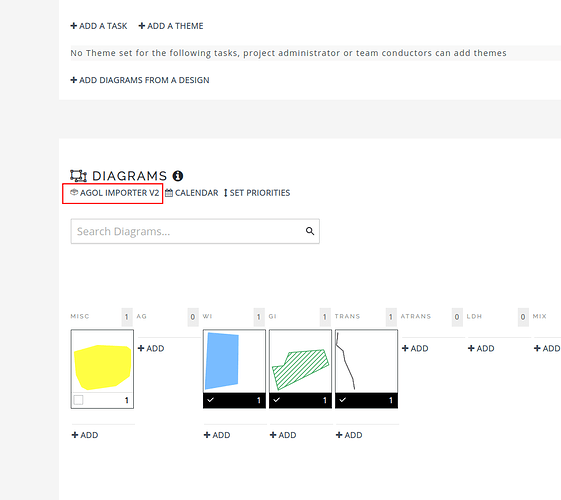The image size is (561, 500).
Task: Click the Diagrams info icon
Action: coord(178,176)
